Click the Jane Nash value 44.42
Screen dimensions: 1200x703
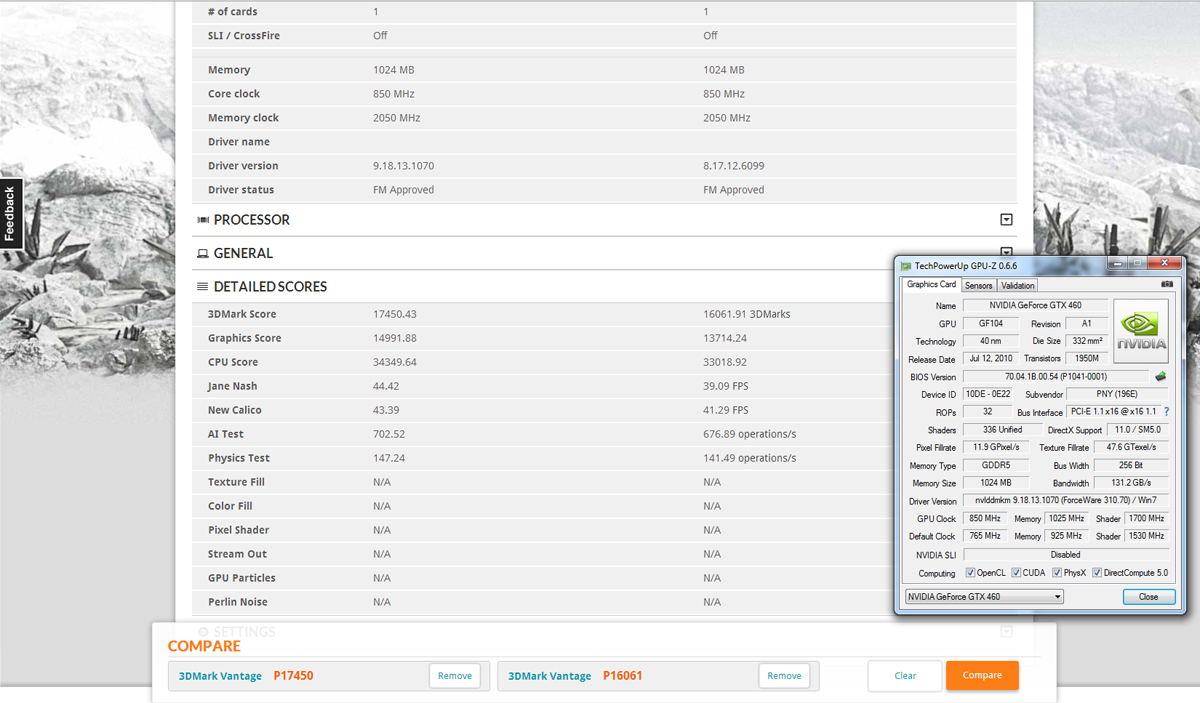coord(386,386)
